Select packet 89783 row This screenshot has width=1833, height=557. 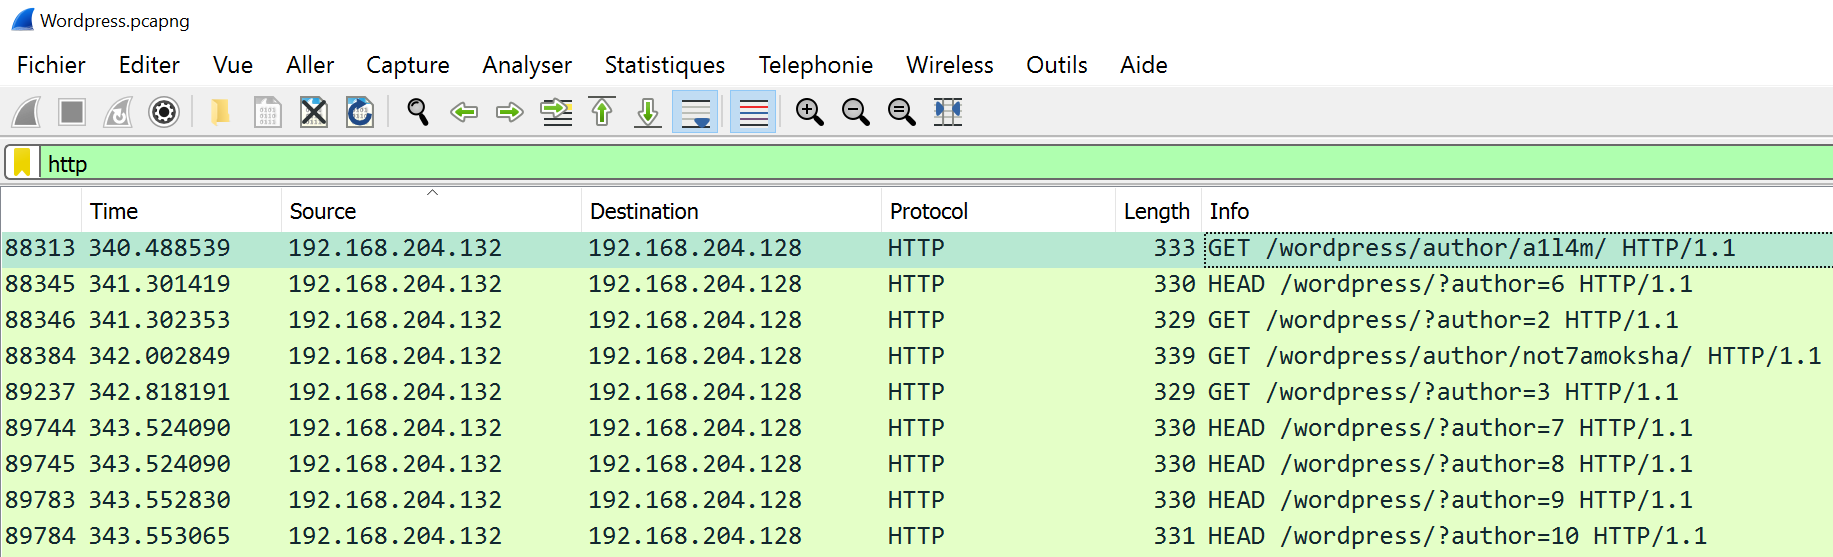(916, 500)
